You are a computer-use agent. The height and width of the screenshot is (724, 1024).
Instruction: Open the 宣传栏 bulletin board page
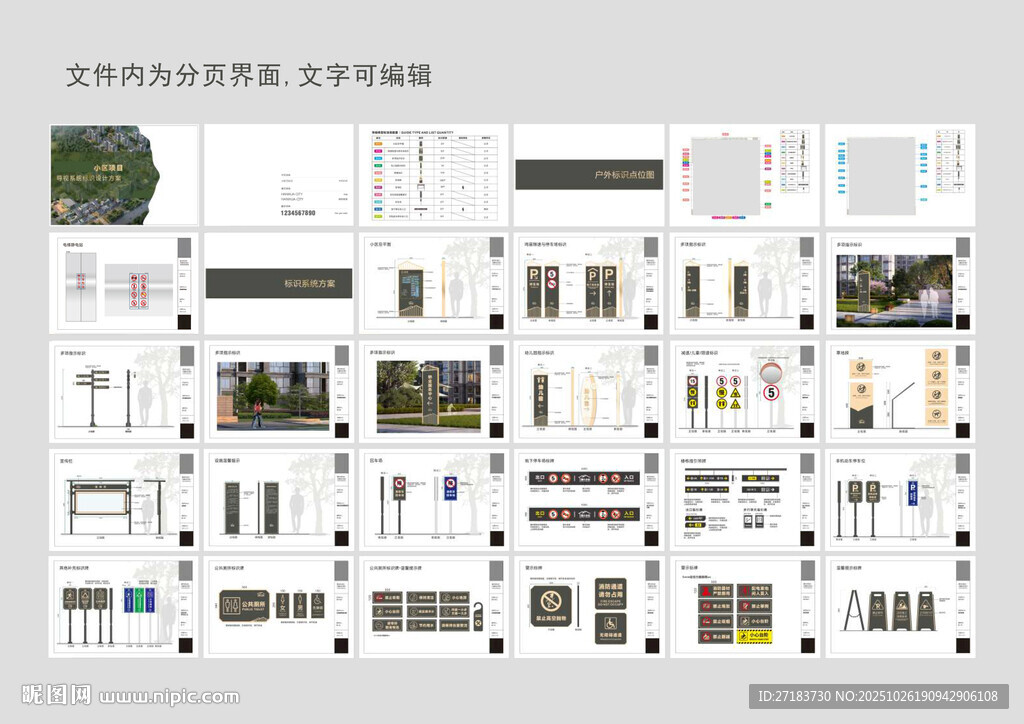[x=124, y=499]
